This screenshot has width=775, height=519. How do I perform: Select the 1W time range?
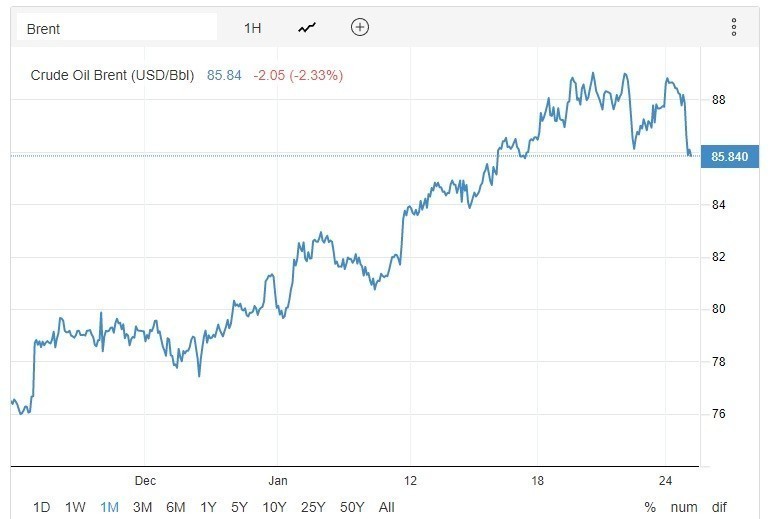(x=75, y=507)
